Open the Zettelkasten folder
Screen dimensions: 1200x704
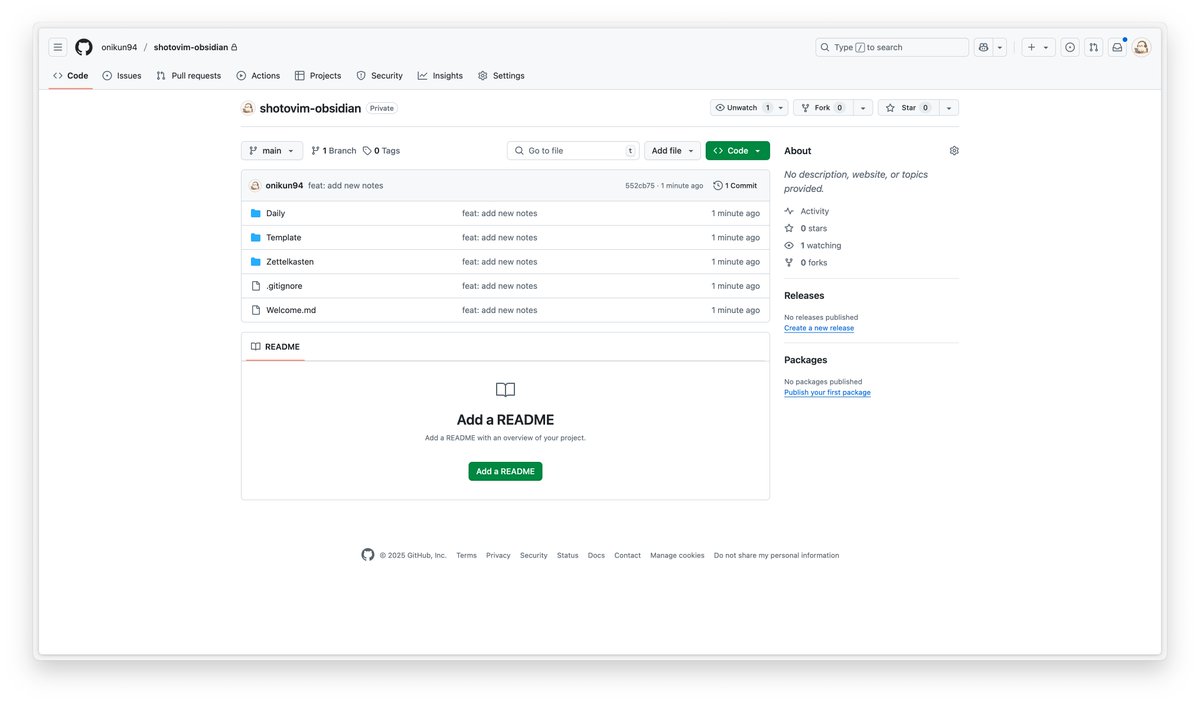pyautogui.click(x=290, y=262)
